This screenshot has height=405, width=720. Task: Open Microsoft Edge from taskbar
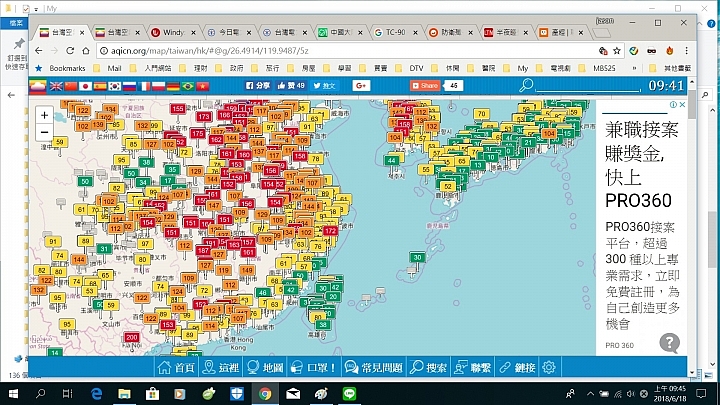point(96,394)
